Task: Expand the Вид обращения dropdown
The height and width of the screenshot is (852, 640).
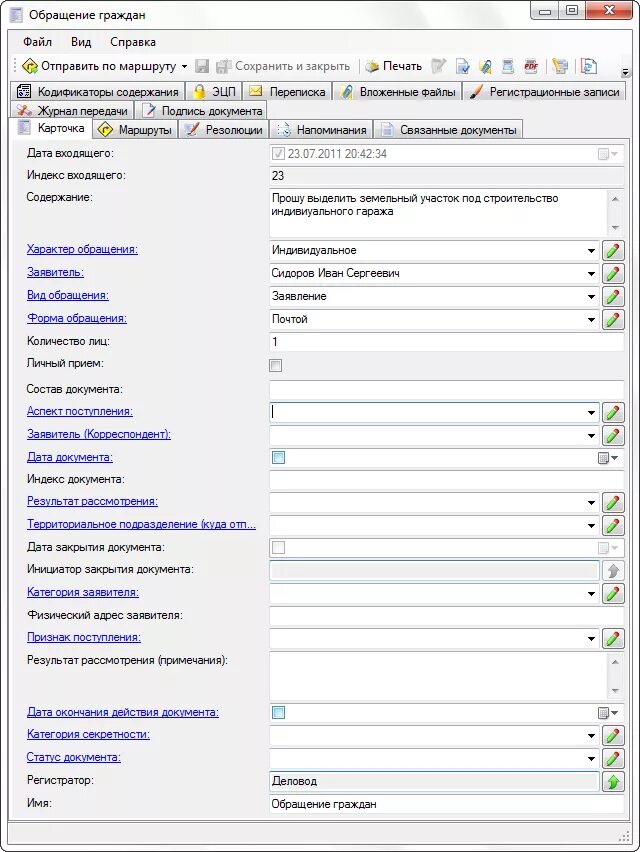Action: click(592, 297)
